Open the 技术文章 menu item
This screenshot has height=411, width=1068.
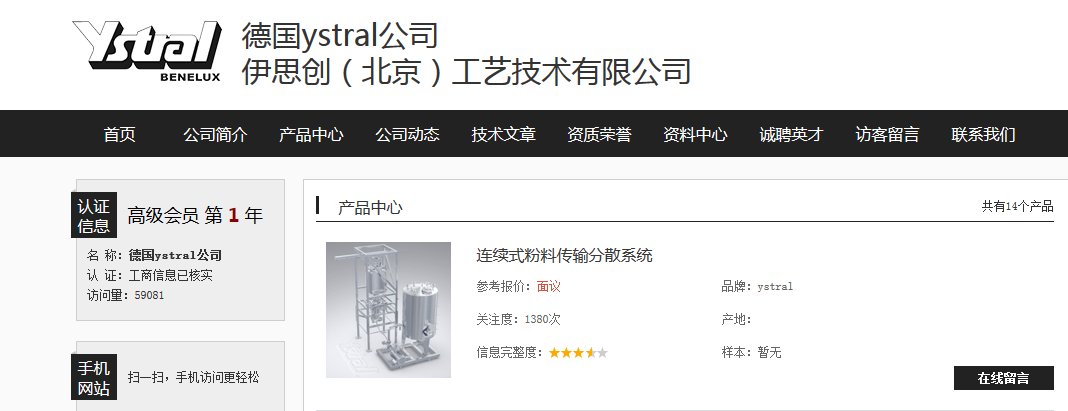click(x=503, y=134)
